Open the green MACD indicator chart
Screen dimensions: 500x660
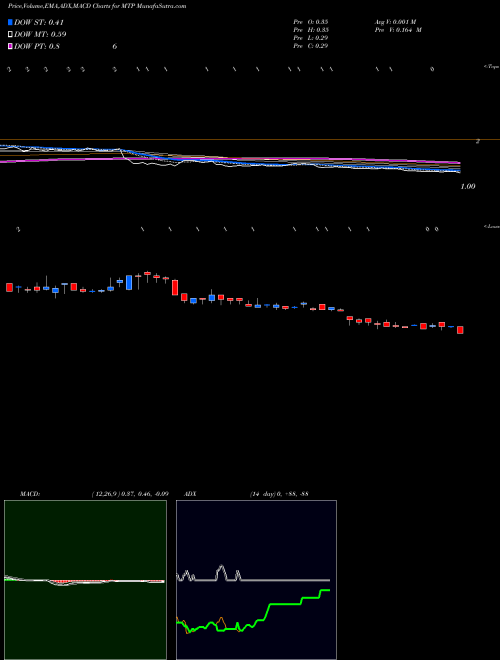coord(85,580)
